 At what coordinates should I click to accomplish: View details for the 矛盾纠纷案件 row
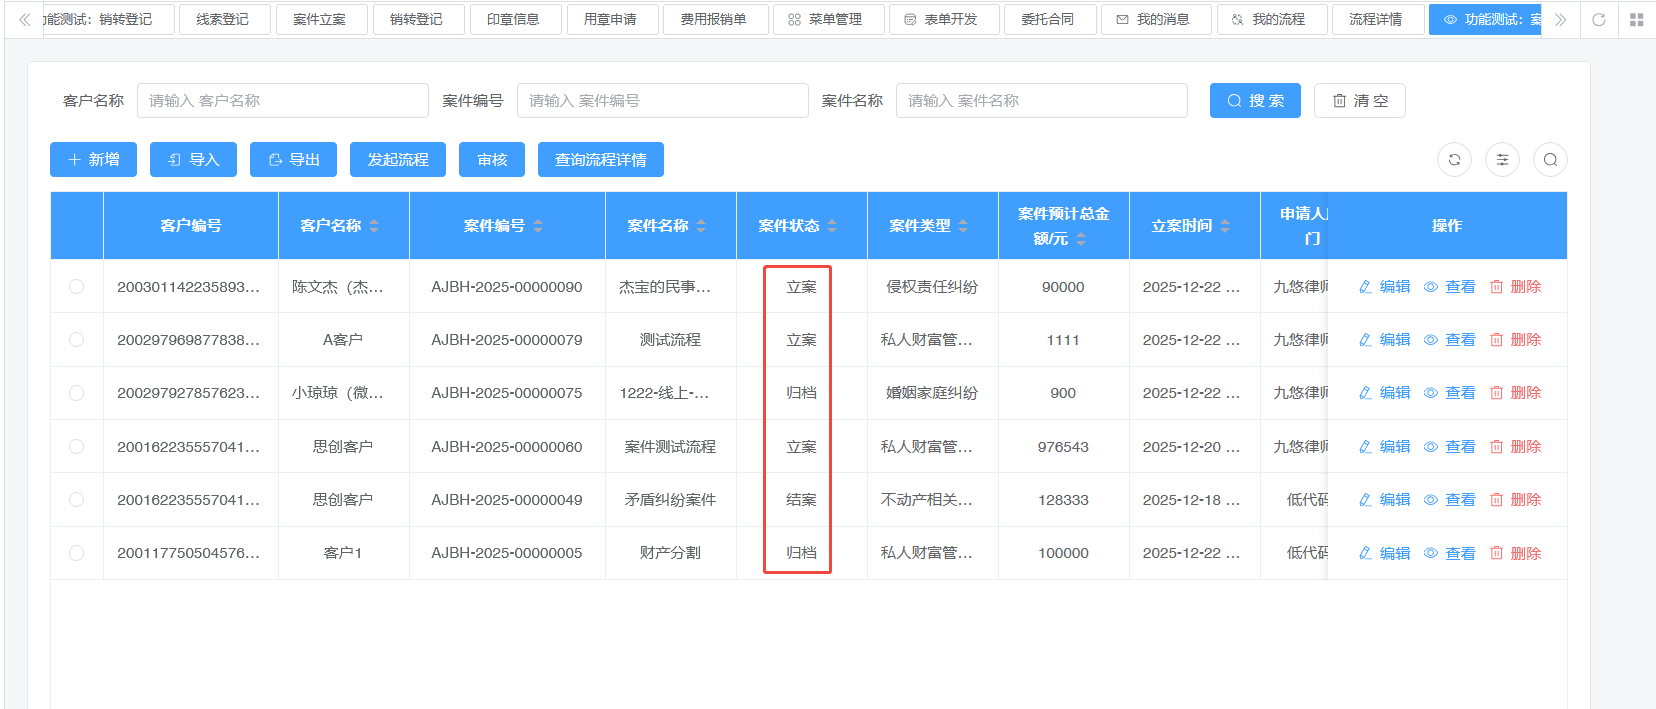1450,500
